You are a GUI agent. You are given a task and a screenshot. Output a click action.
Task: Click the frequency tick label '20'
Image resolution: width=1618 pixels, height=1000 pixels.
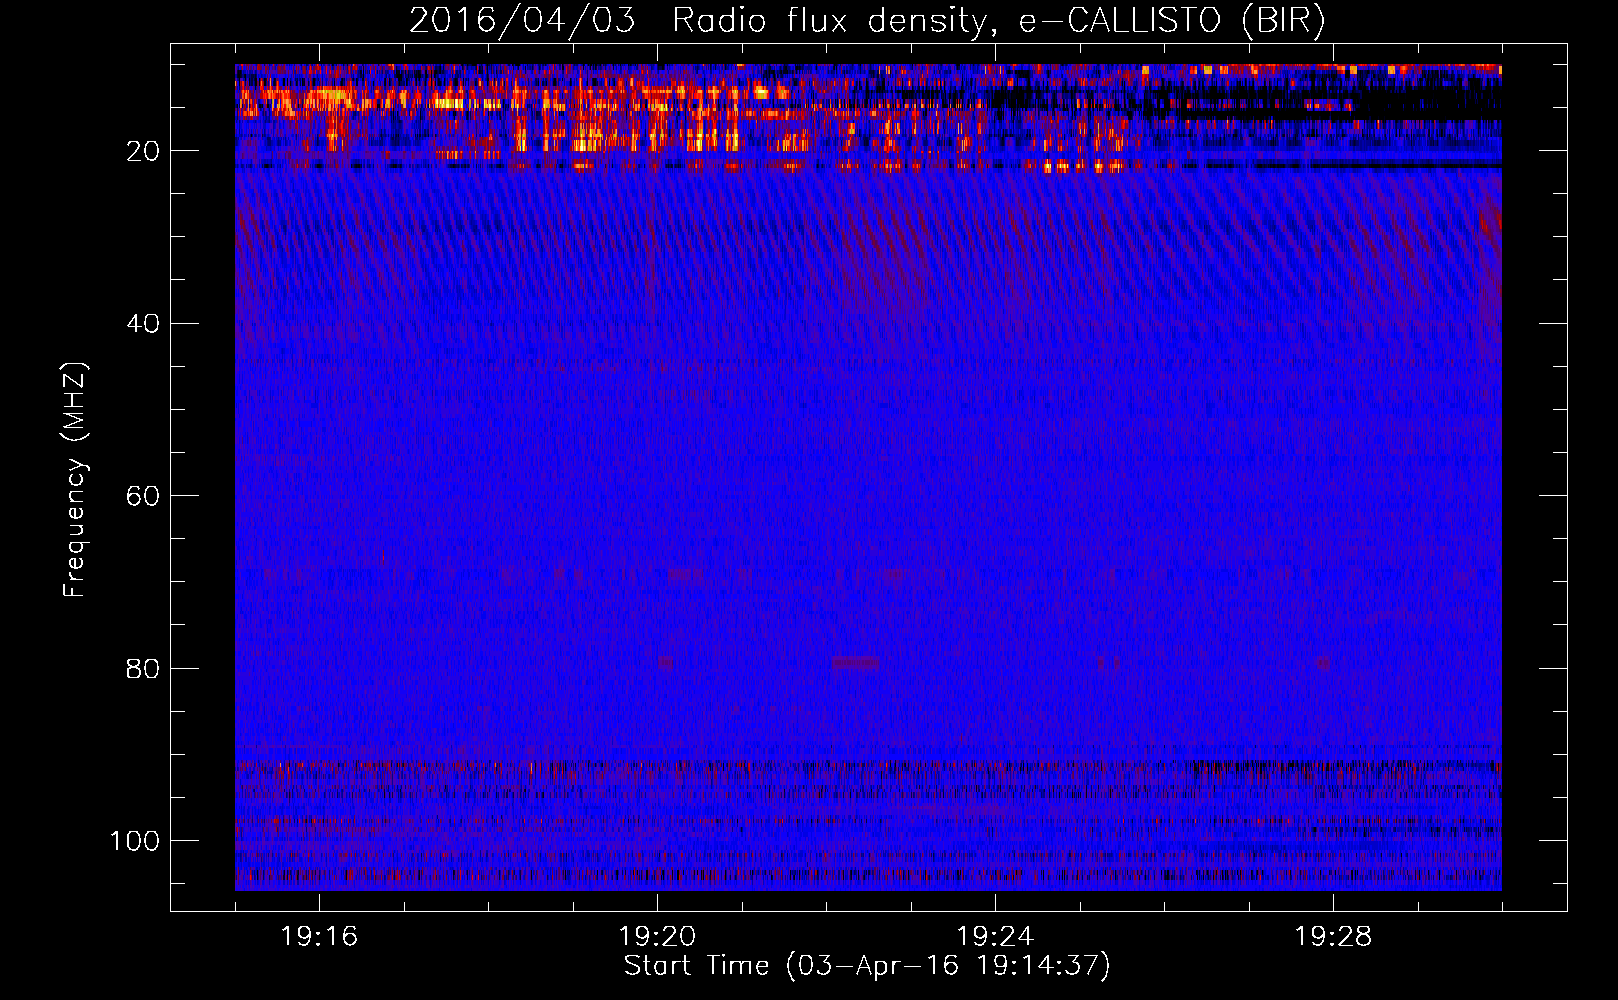tap(144, 151)
